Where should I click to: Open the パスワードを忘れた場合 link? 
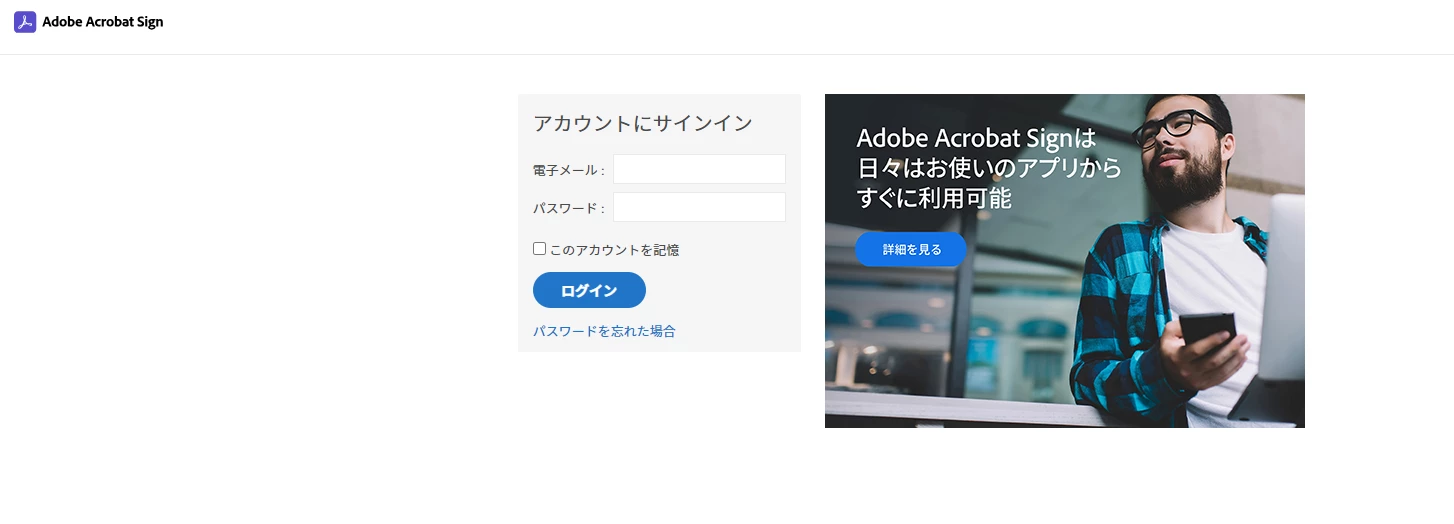[x=604, y=331]
